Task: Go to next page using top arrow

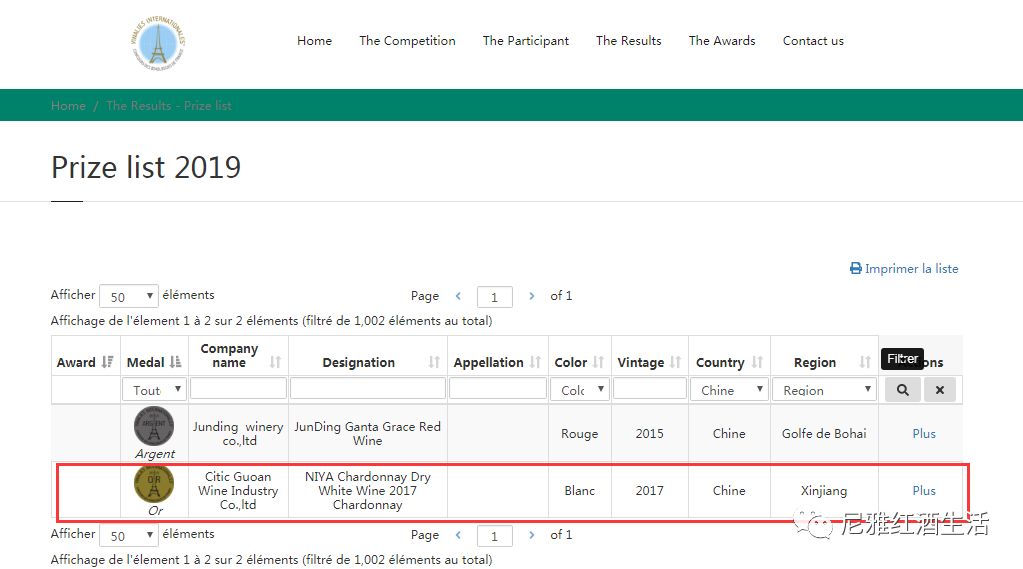Action: point(532,296)
